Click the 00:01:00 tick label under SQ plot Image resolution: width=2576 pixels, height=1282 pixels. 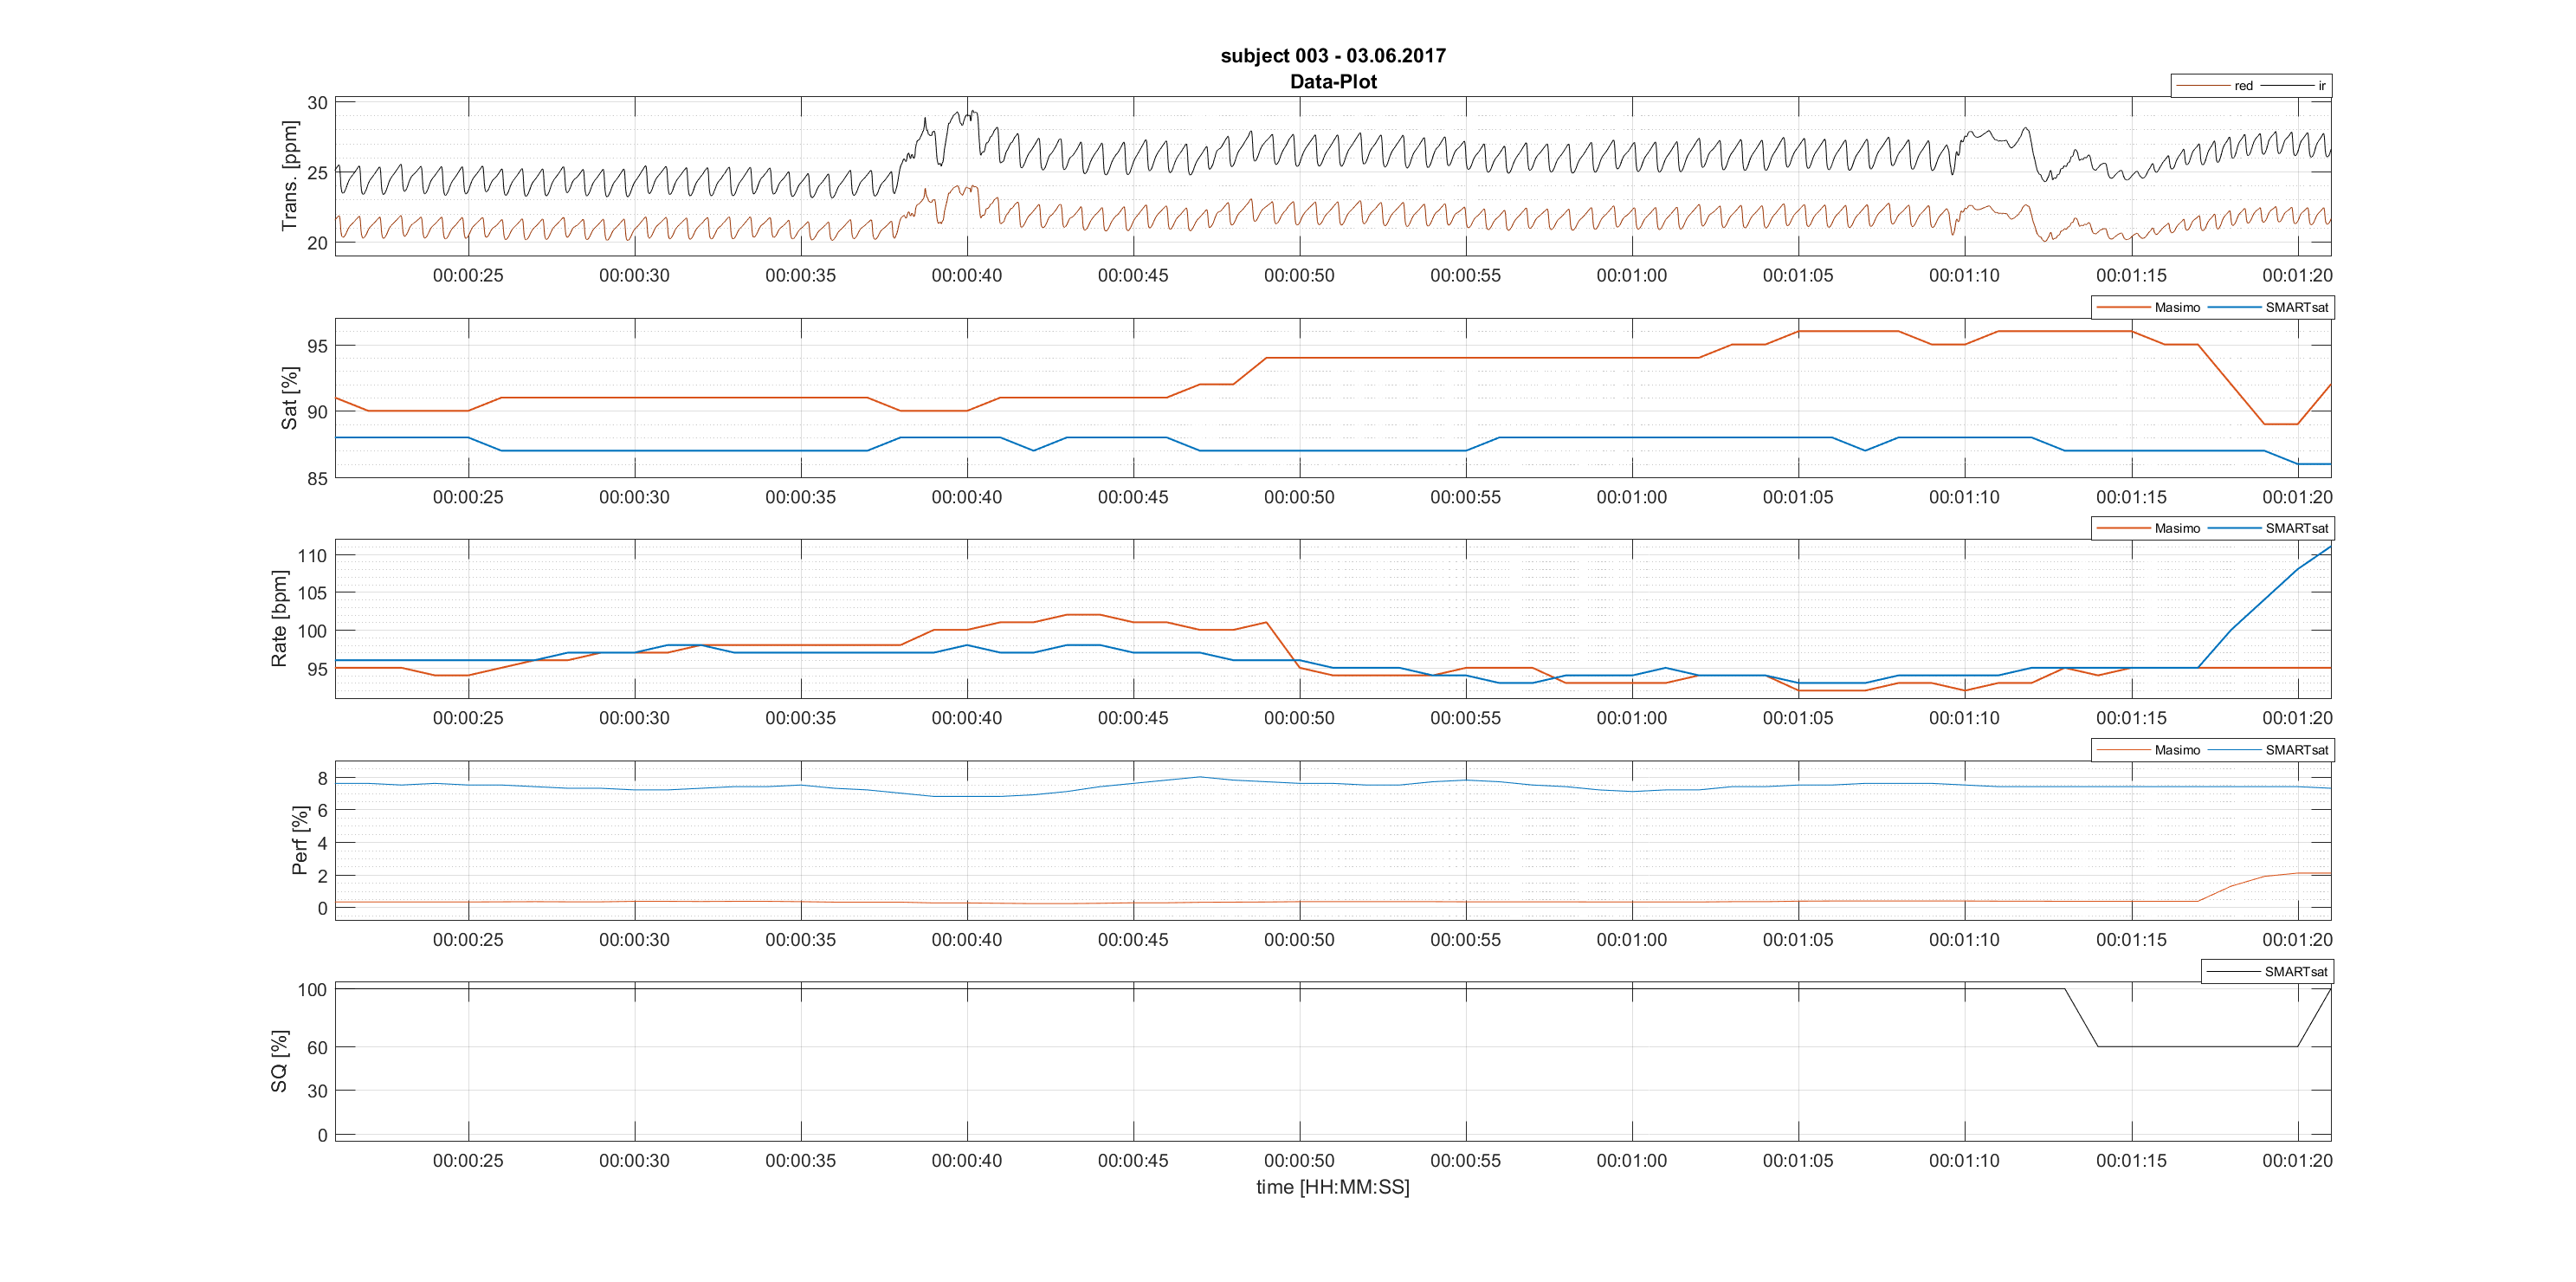1631,1161
